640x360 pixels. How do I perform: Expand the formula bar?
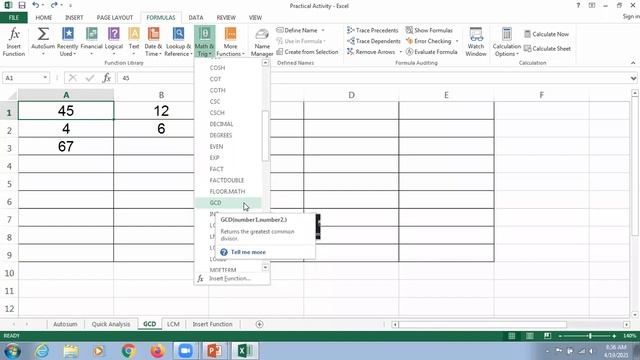633,78
